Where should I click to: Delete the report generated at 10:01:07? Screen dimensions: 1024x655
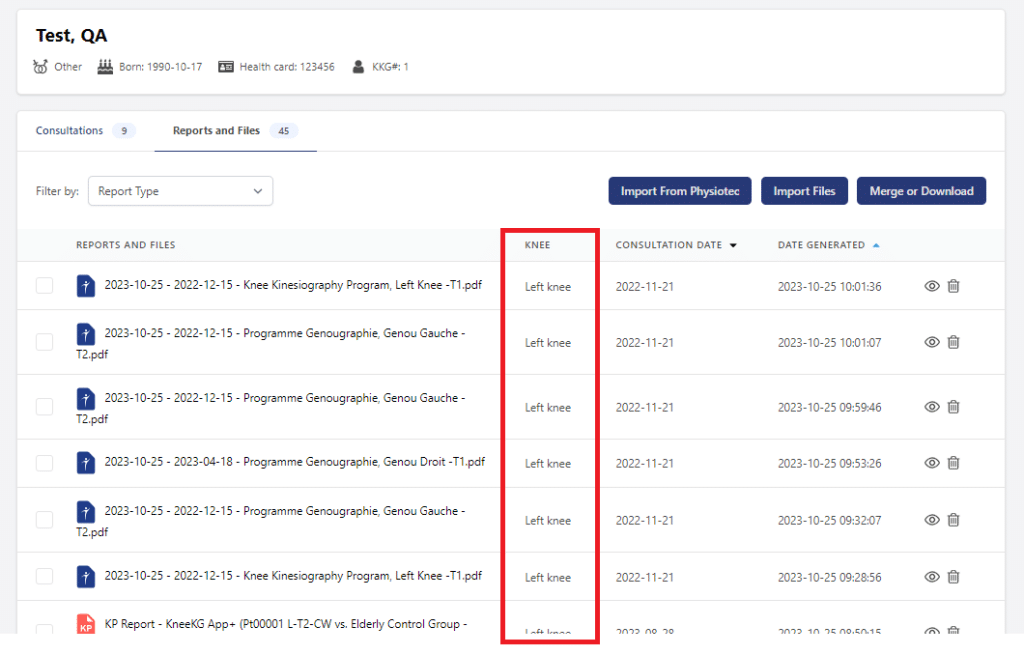[x=953, y=342]
